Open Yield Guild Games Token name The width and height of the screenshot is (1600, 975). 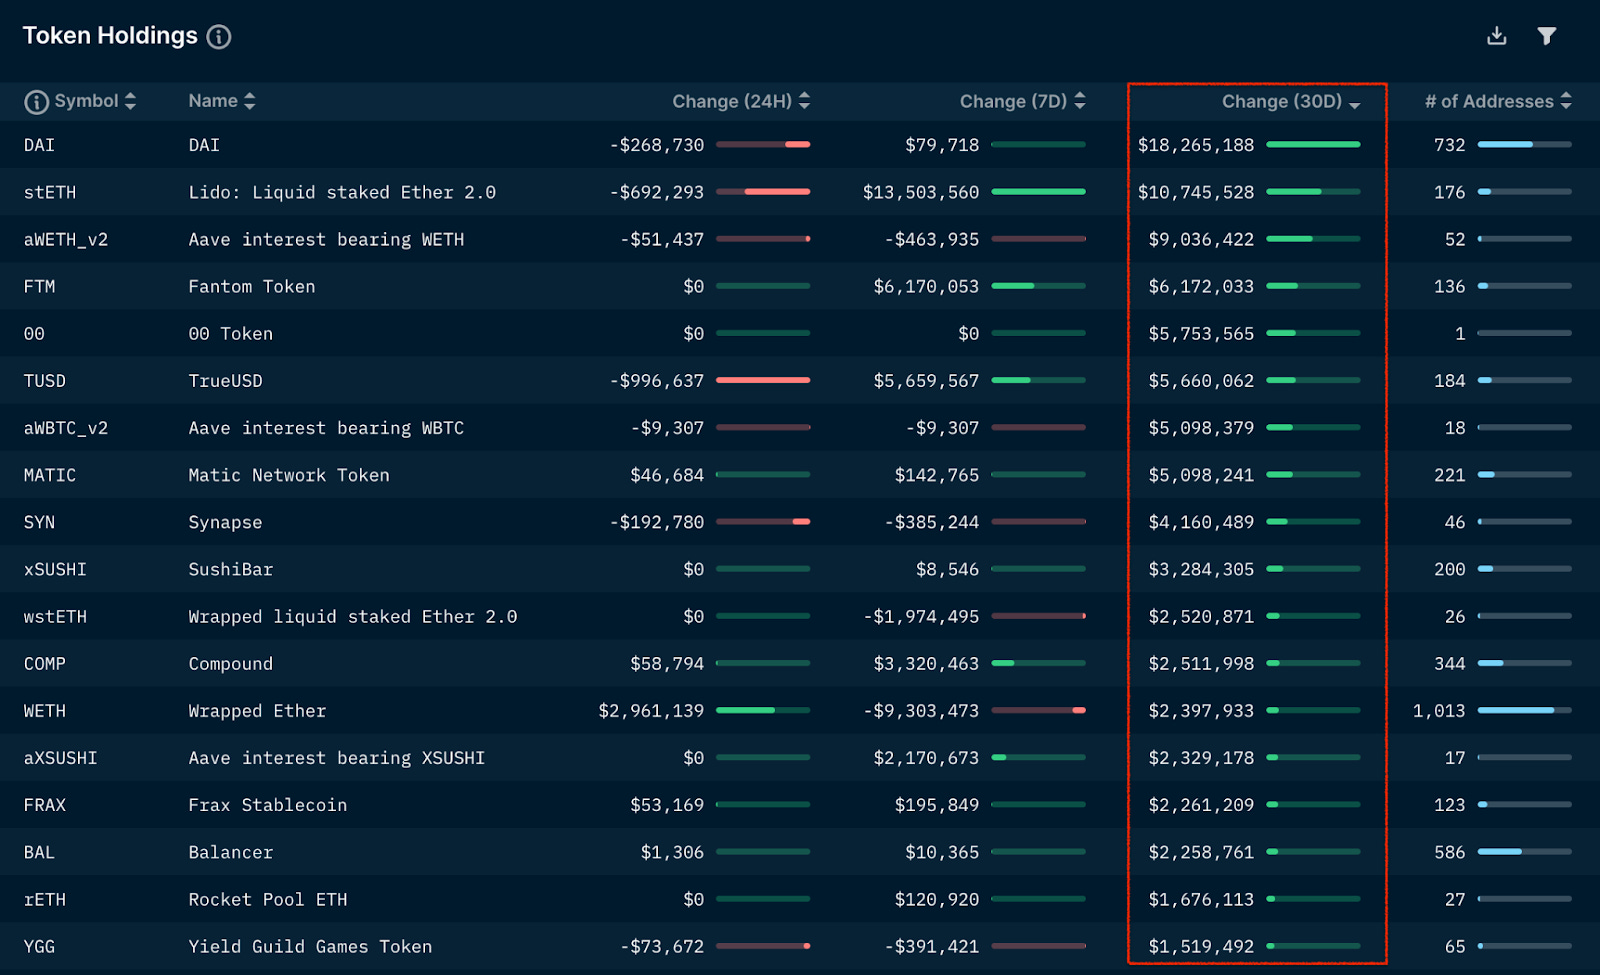tap(310, 946)
